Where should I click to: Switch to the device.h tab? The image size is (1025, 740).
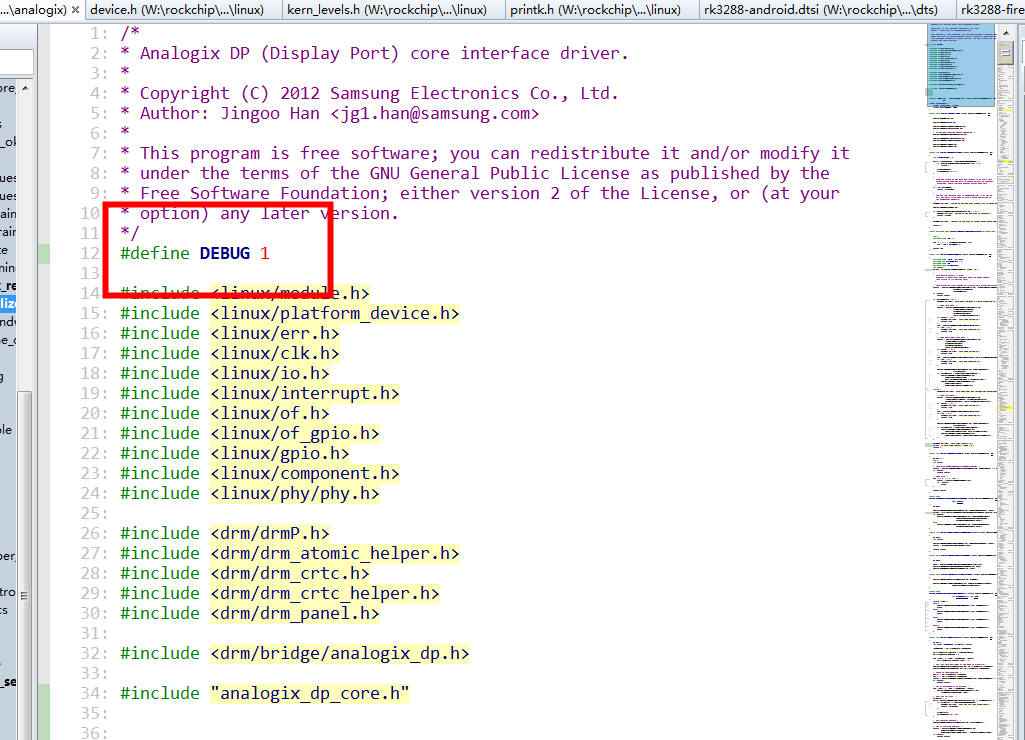pyautogui.click(x=177, y=10)
